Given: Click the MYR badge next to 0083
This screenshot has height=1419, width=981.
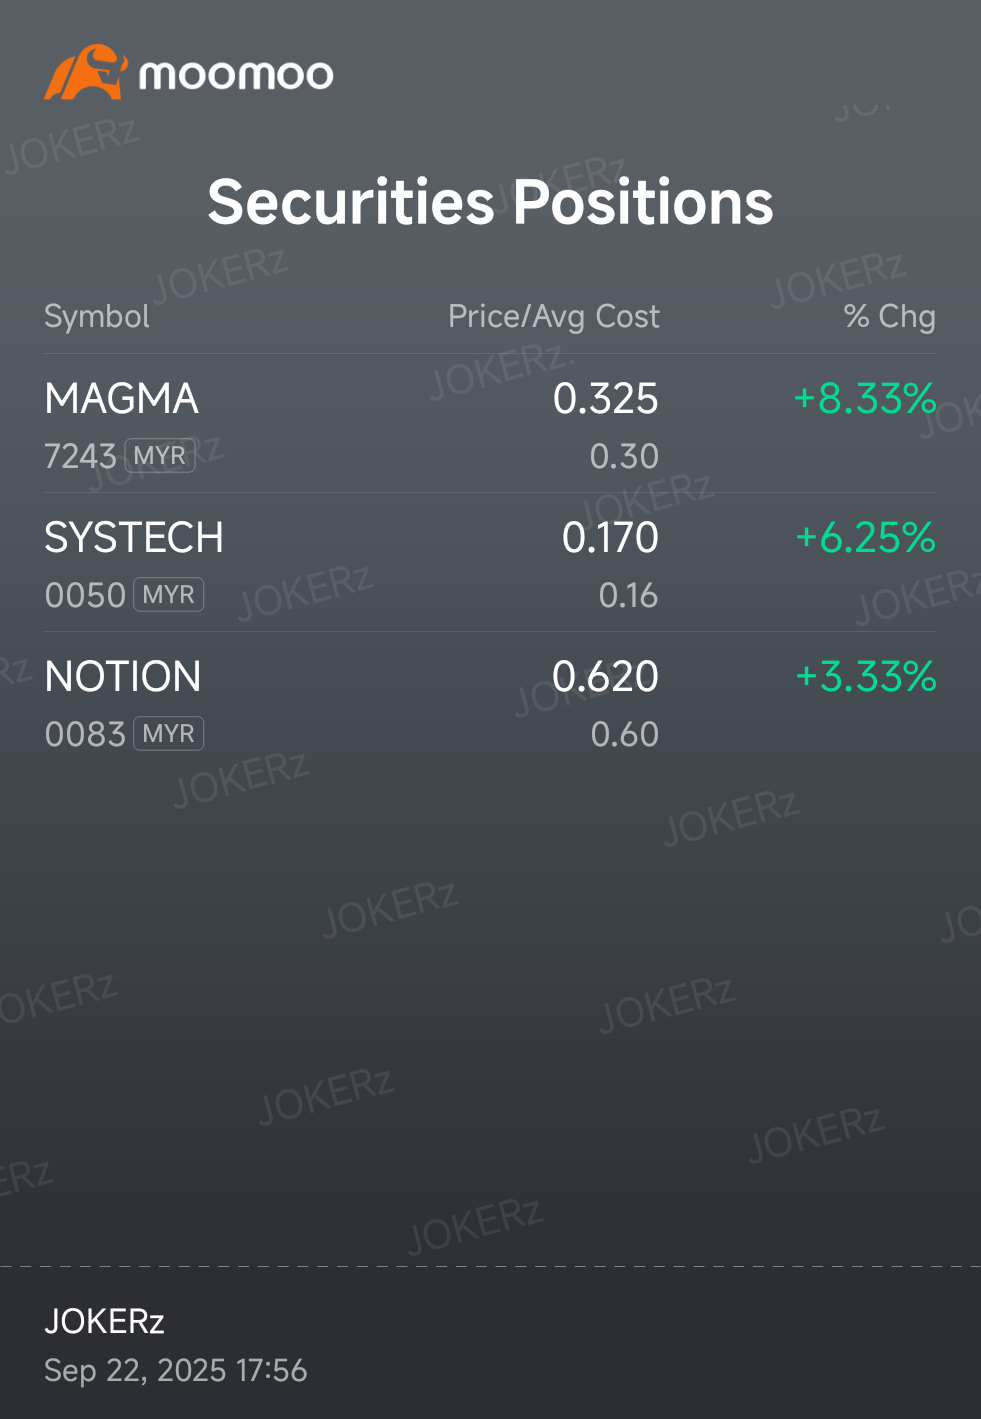Looking at the screenshot, I should (169, 734).
